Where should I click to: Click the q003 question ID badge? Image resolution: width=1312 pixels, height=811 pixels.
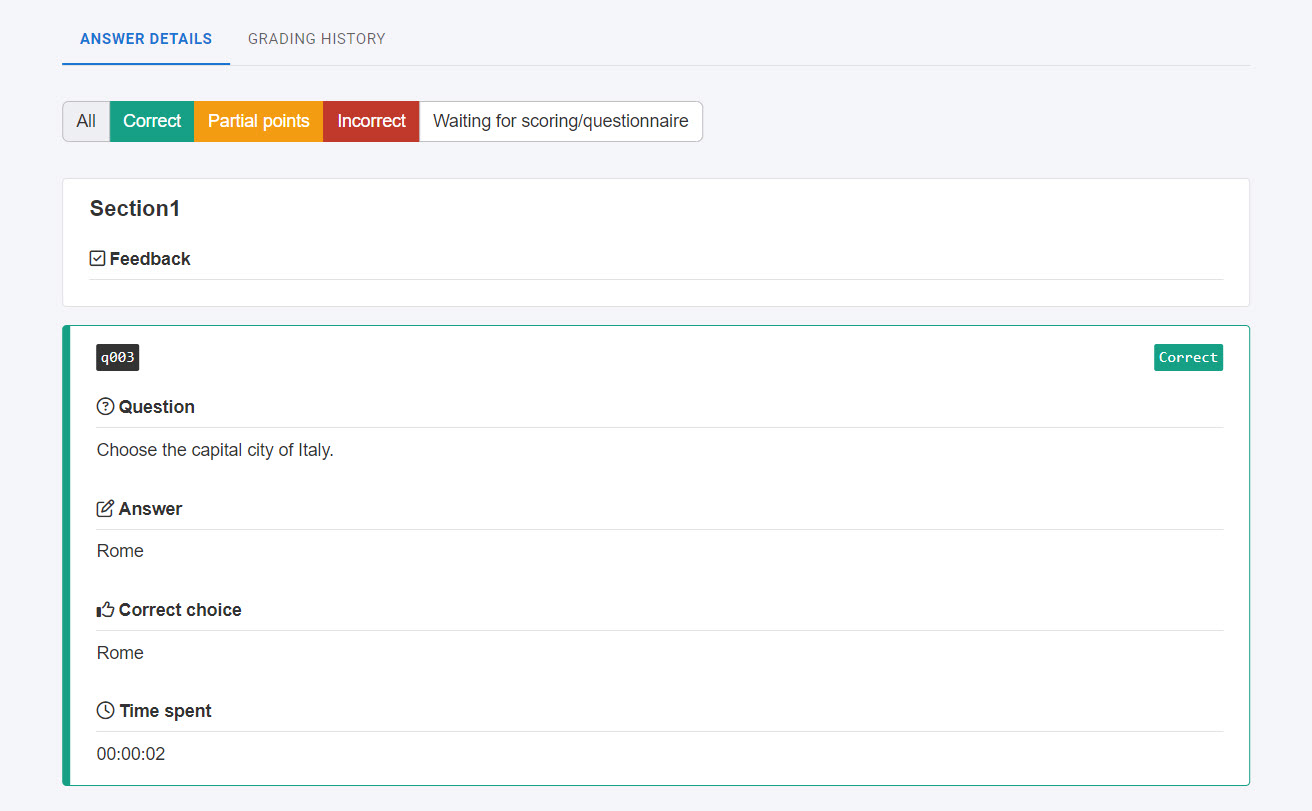[x=117, y=358]
